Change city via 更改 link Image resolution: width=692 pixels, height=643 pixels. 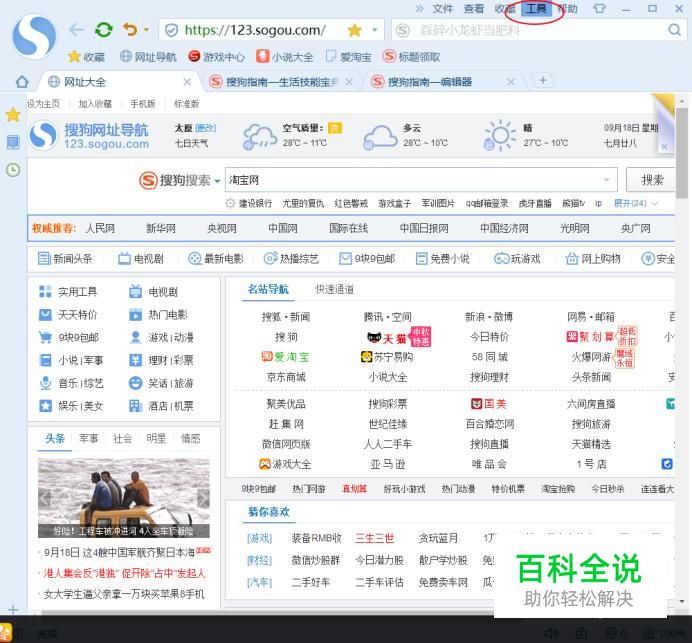pyautogui.click(x=205, y=128)
